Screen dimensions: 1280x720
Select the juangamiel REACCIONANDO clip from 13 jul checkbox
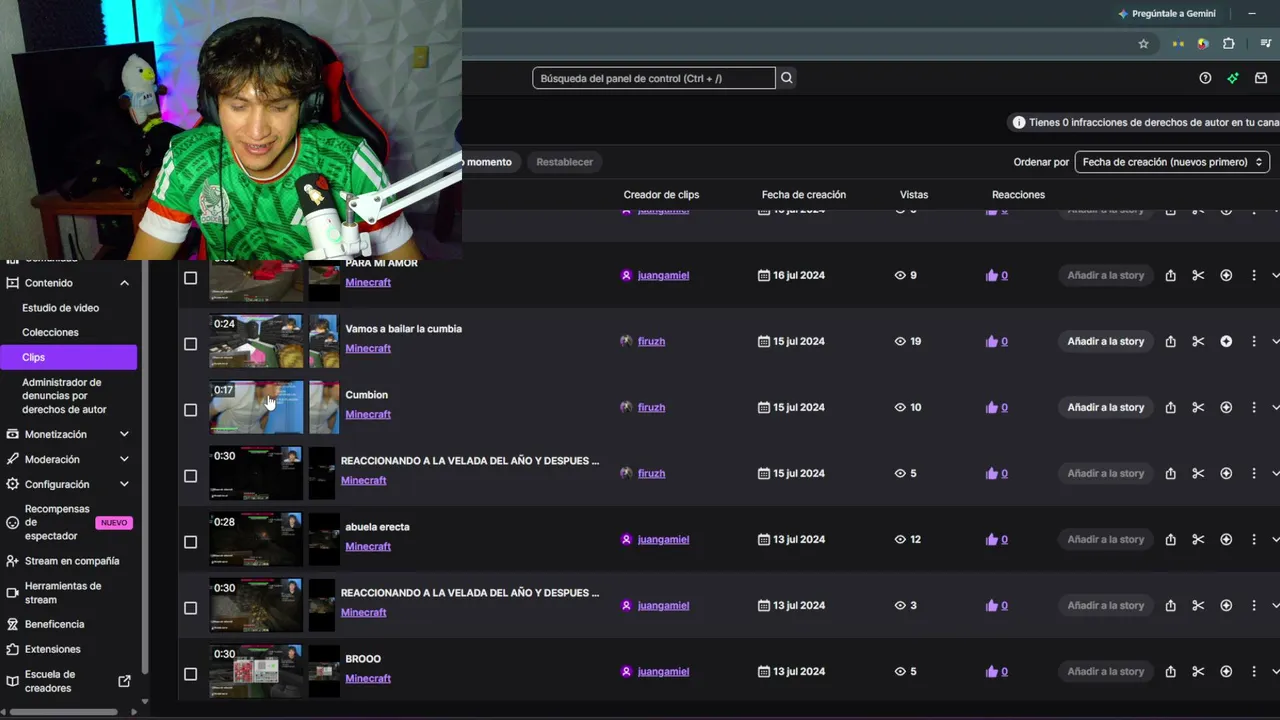[x=190, y=608]
